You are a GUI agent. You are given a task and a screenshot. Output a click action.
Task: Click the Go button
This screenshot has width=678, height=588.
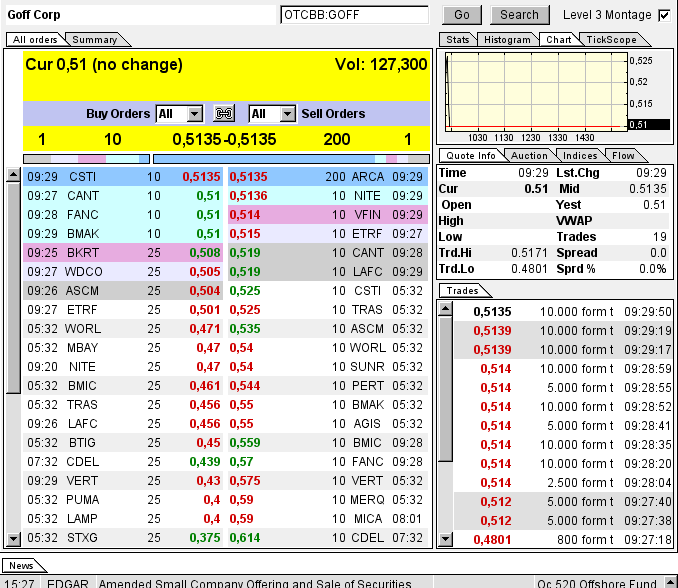462,15
